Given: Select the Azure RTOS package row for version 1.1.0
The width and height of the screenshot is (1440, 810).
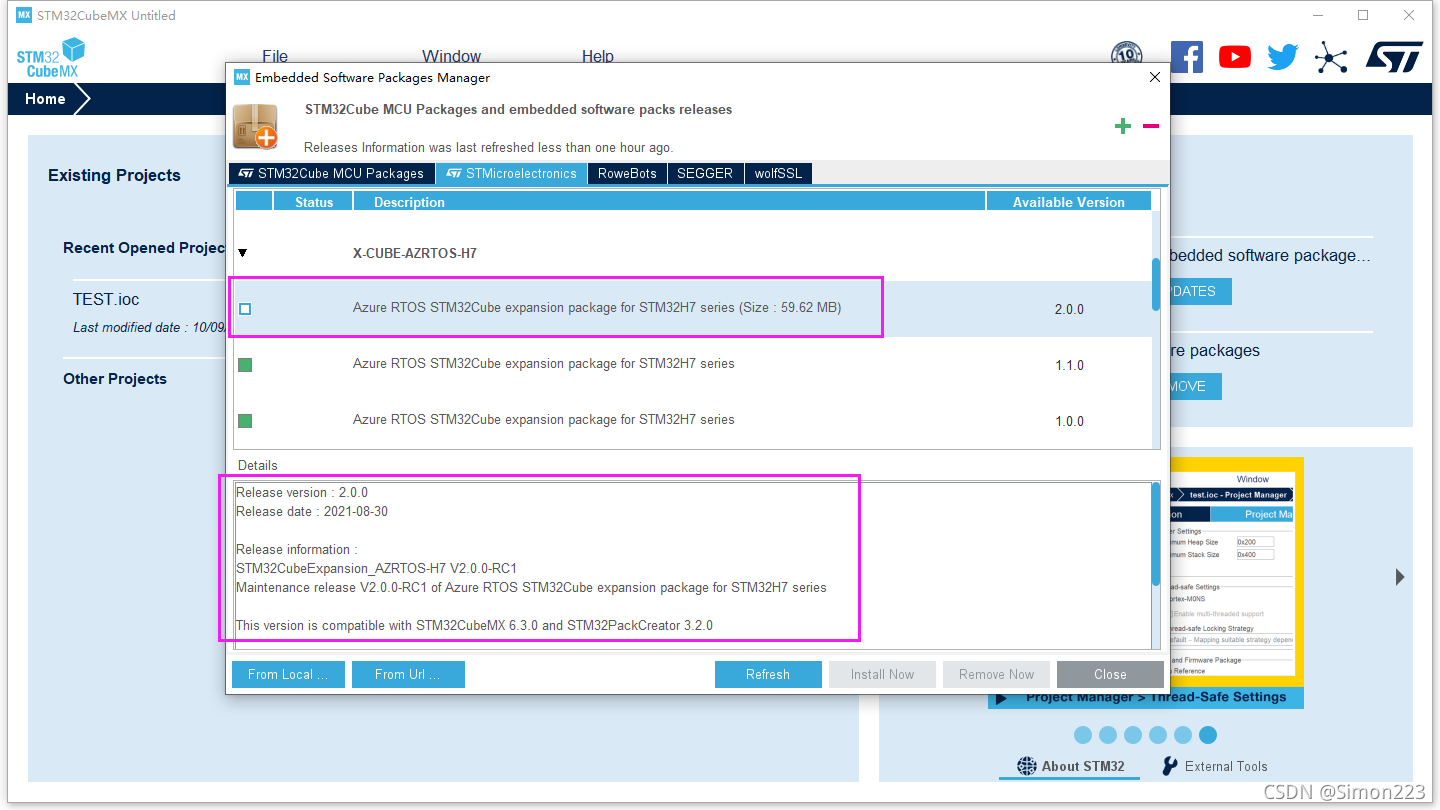Looking at the screenshot, I should pos(692,365).
